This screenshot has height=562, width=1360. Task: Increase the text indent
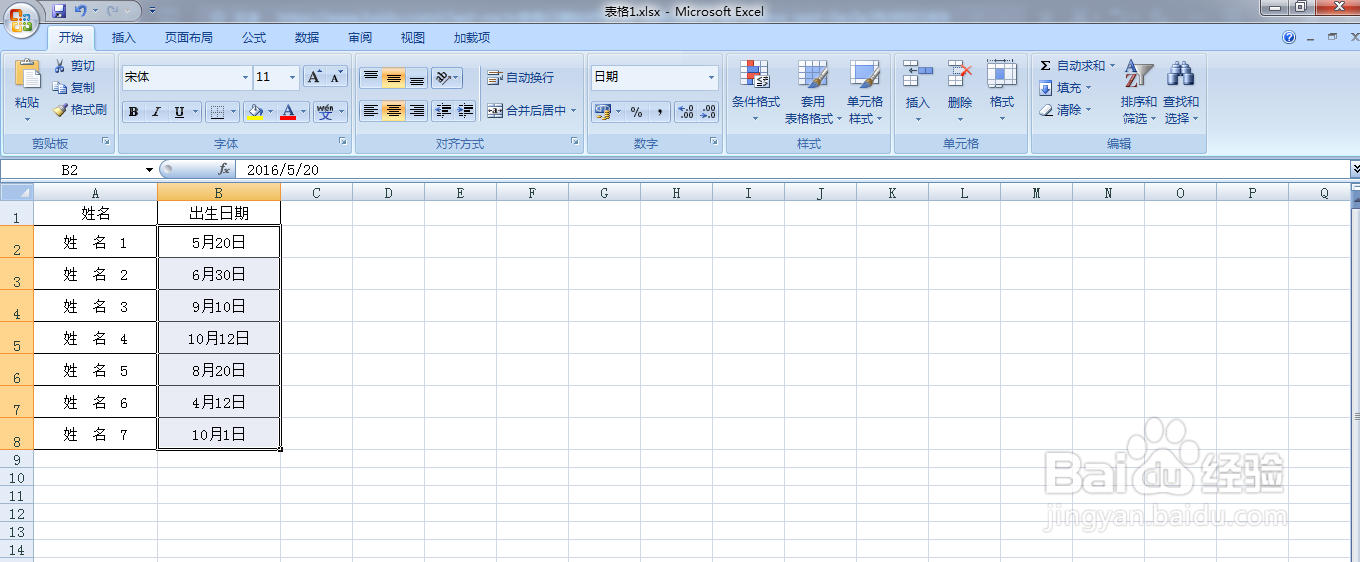(x=466, y=111)
